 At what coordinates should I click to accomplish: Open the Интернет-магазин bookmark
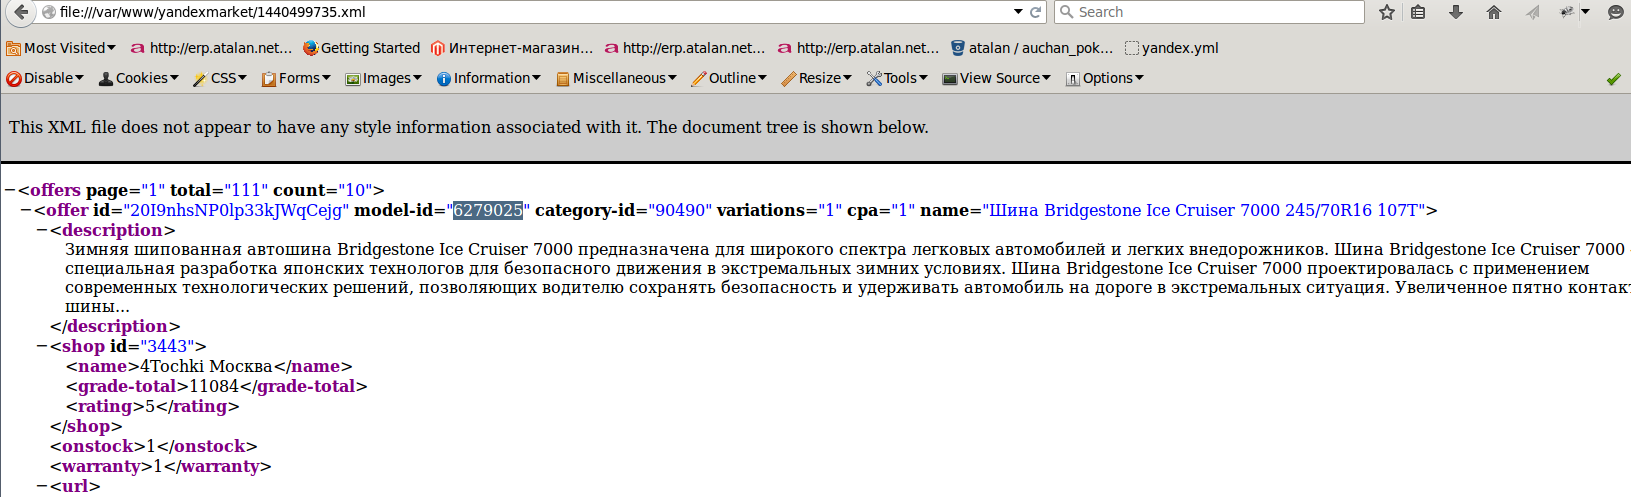pyautogui.click(x=512, y=48)
